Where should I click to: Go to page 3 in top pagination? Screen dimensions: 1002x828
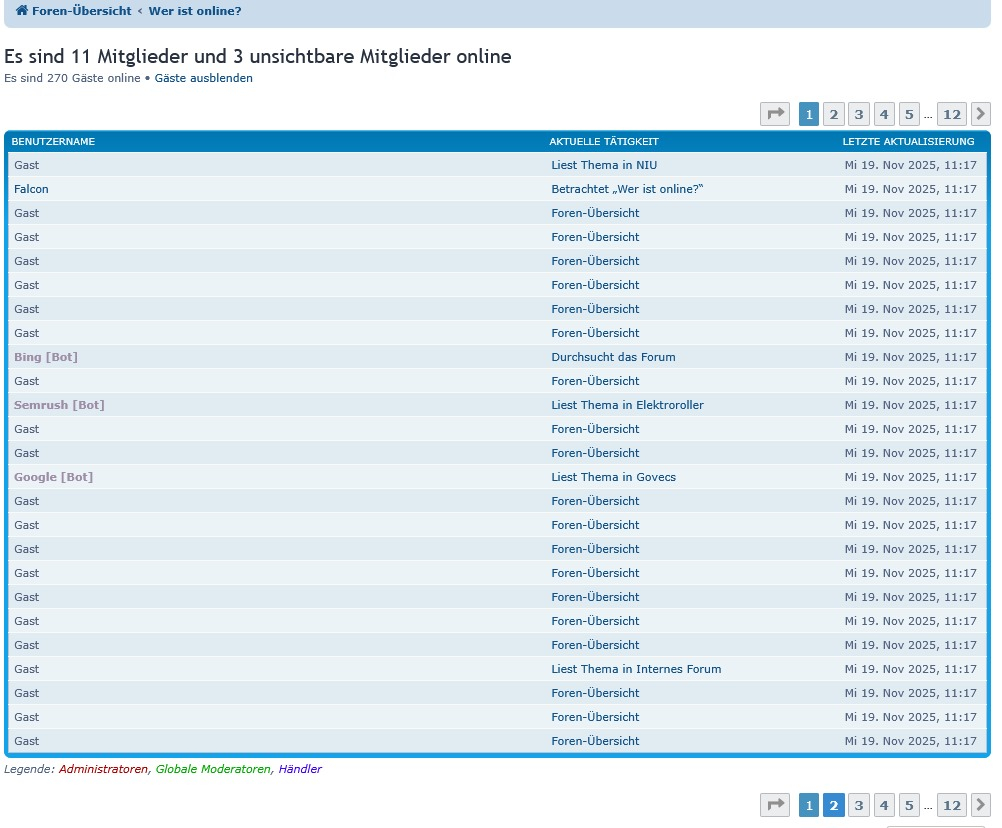click(x=858, y=114)
